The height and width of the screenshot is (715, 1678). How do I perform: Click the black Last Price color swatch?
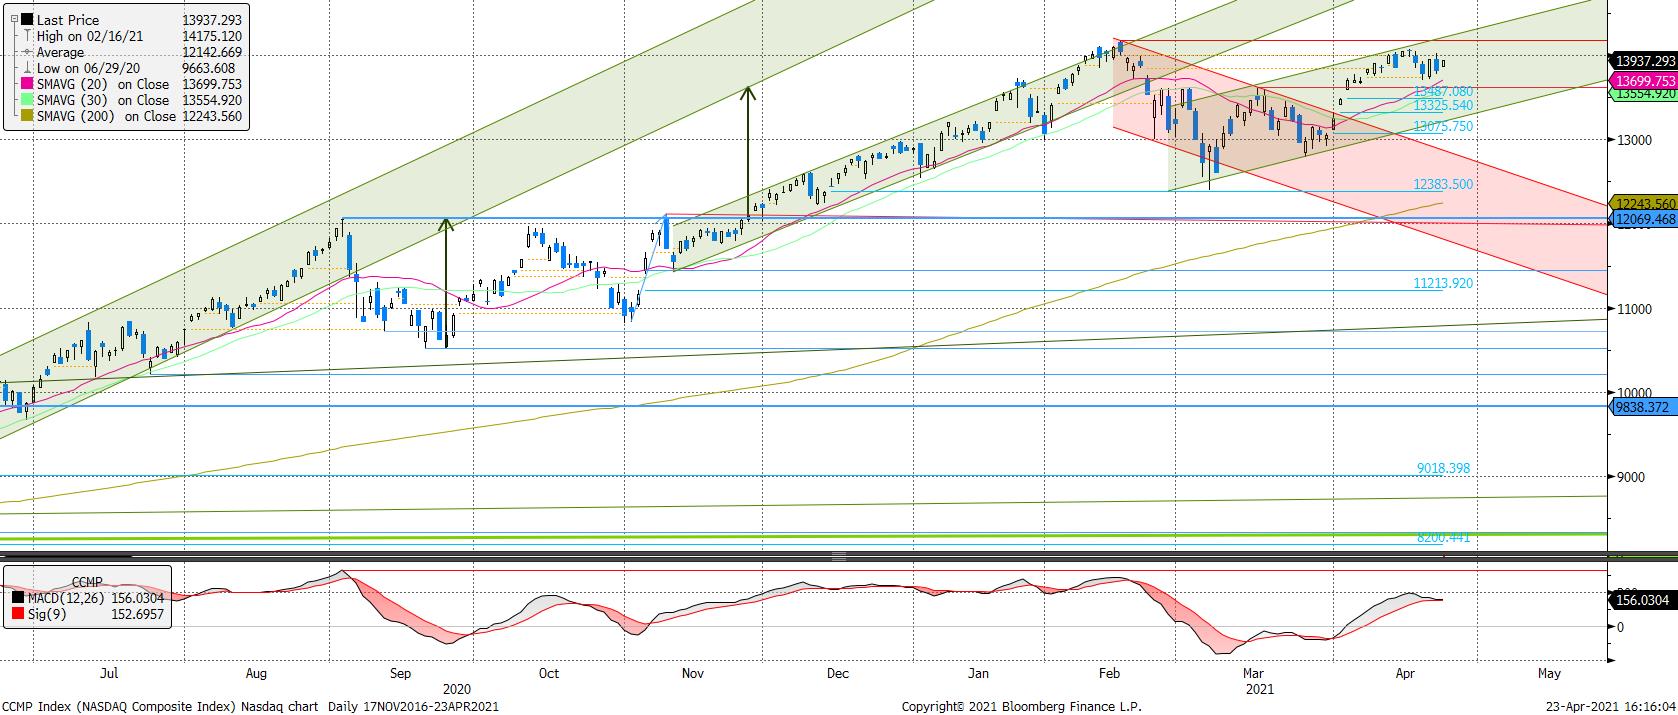pos(27,20)
